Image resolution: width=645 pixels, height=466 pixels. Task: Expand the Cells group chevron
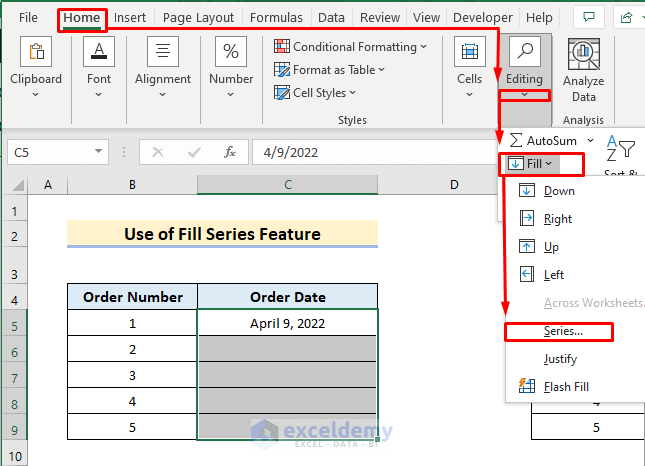470,95
